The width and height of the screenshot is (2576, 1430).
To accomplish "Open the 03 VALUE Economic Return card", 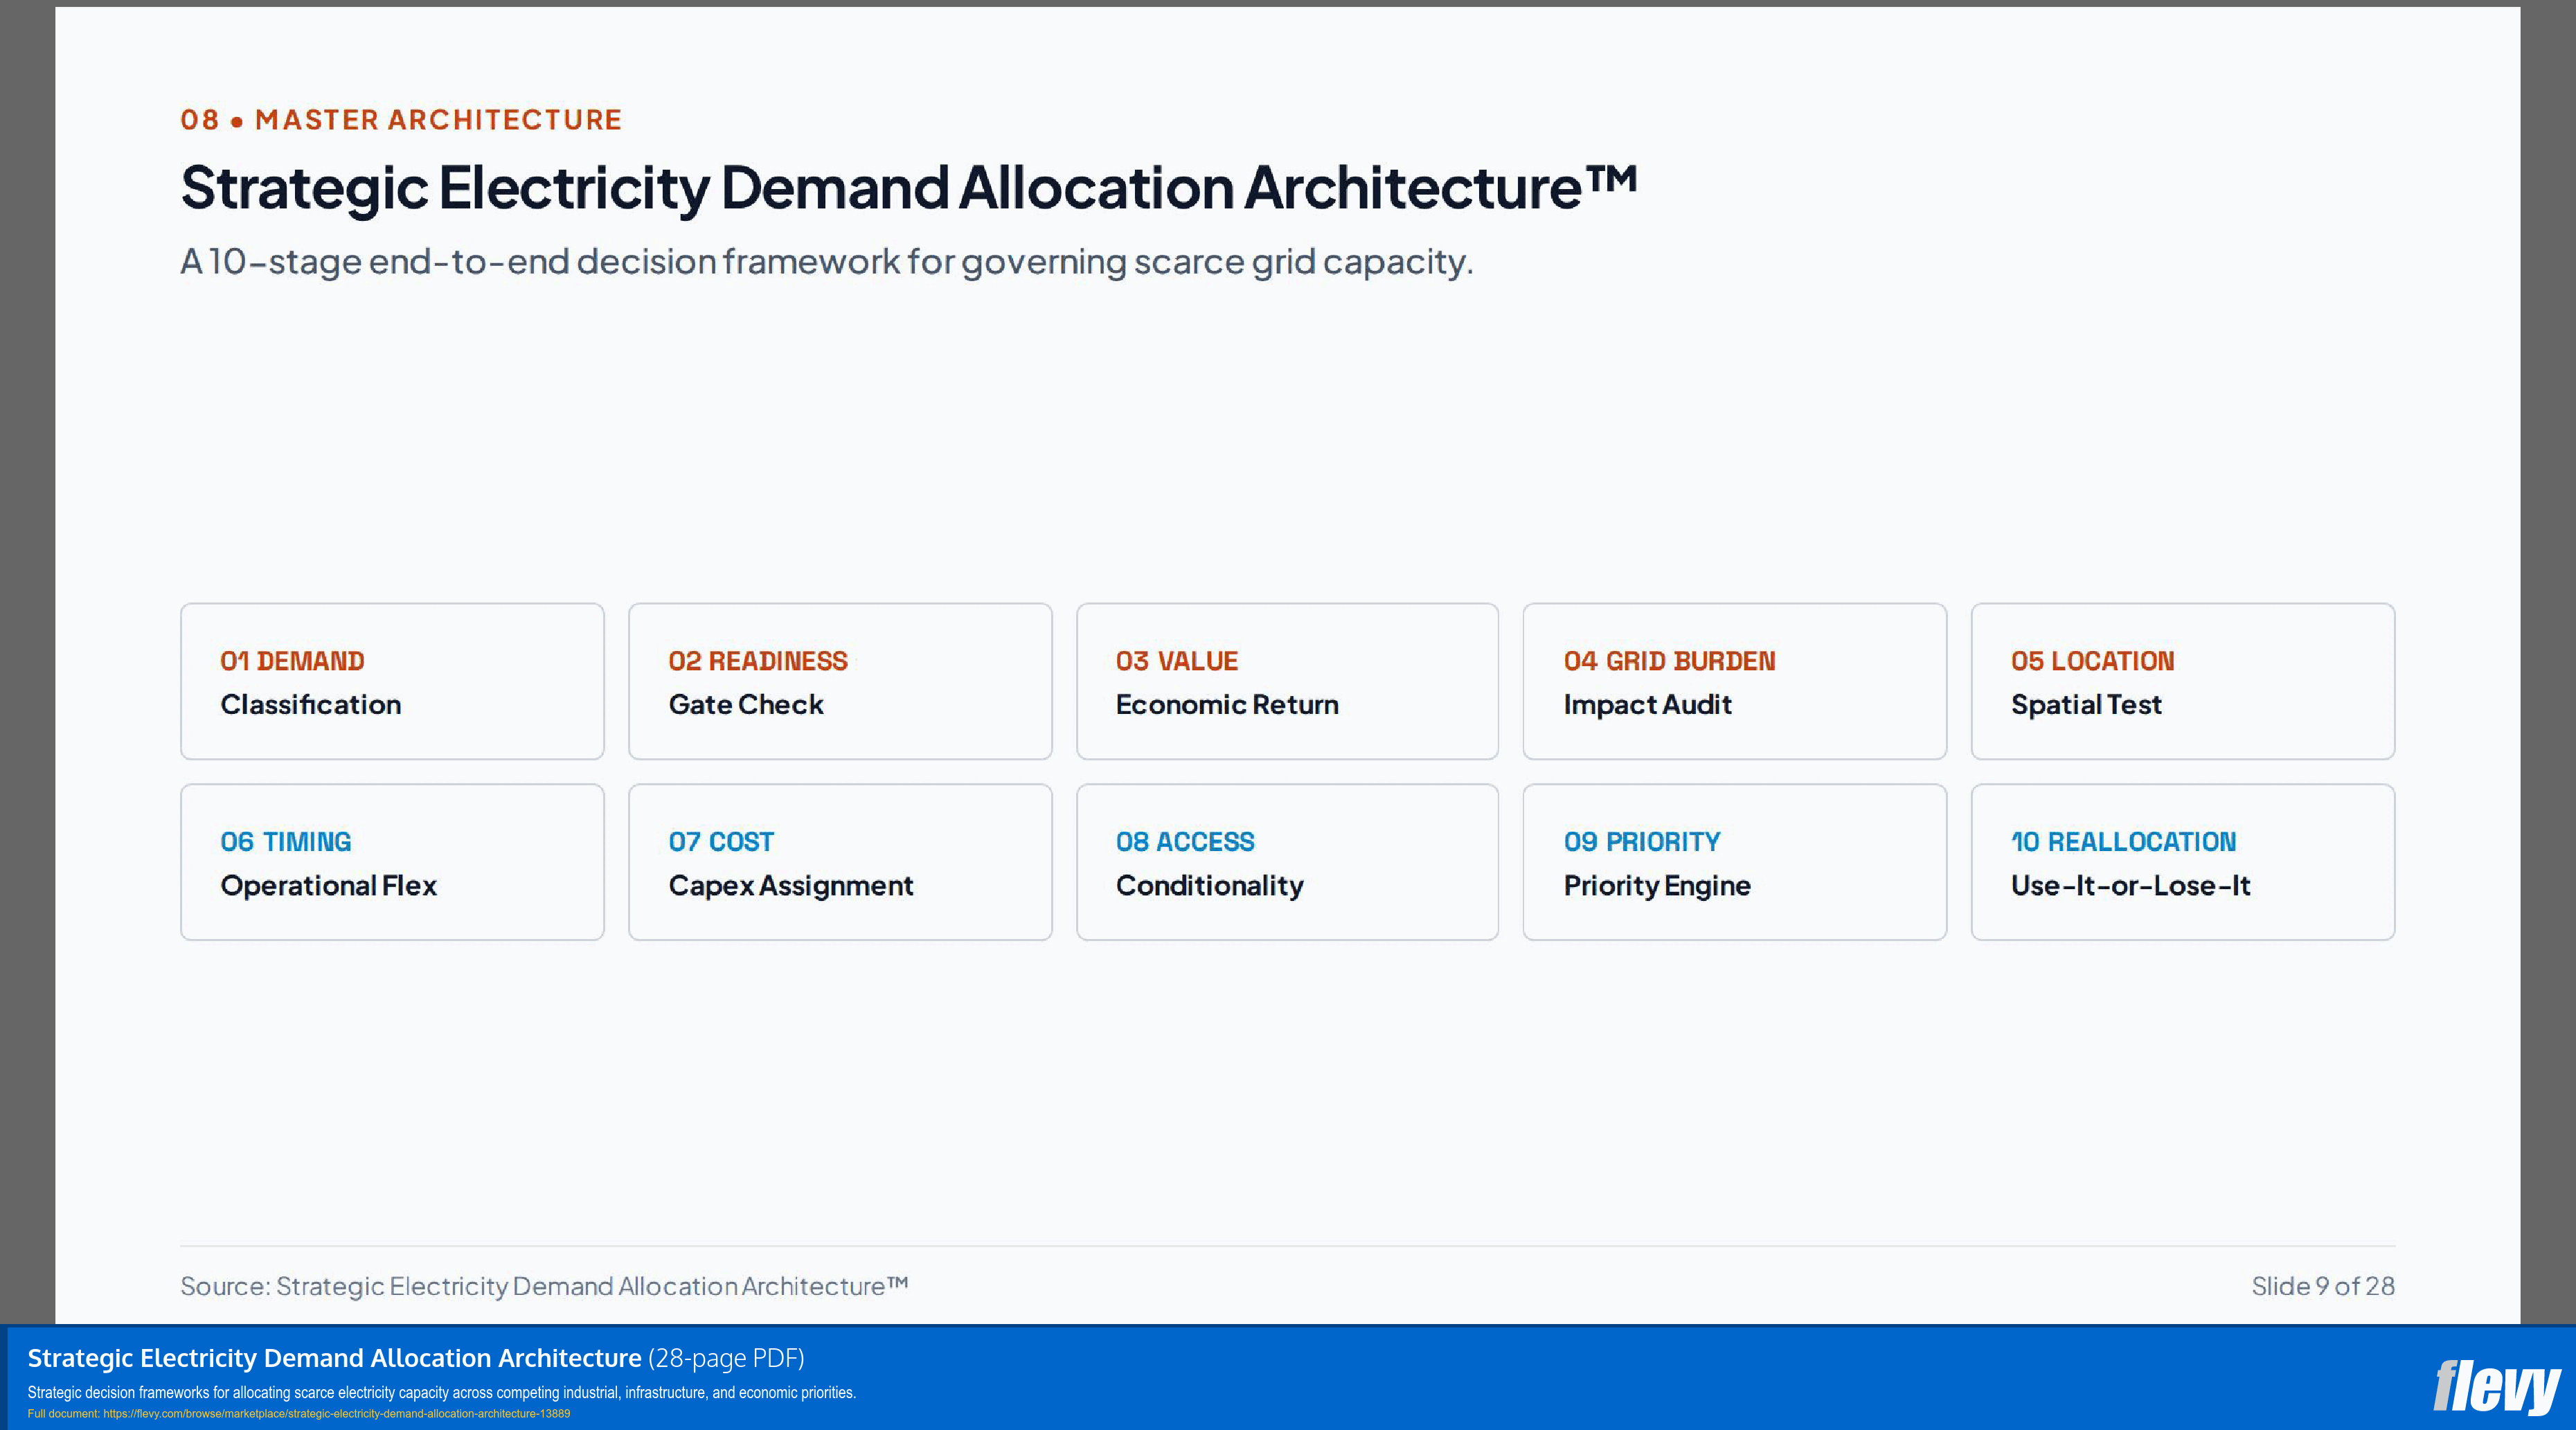I will (1287, 681).
